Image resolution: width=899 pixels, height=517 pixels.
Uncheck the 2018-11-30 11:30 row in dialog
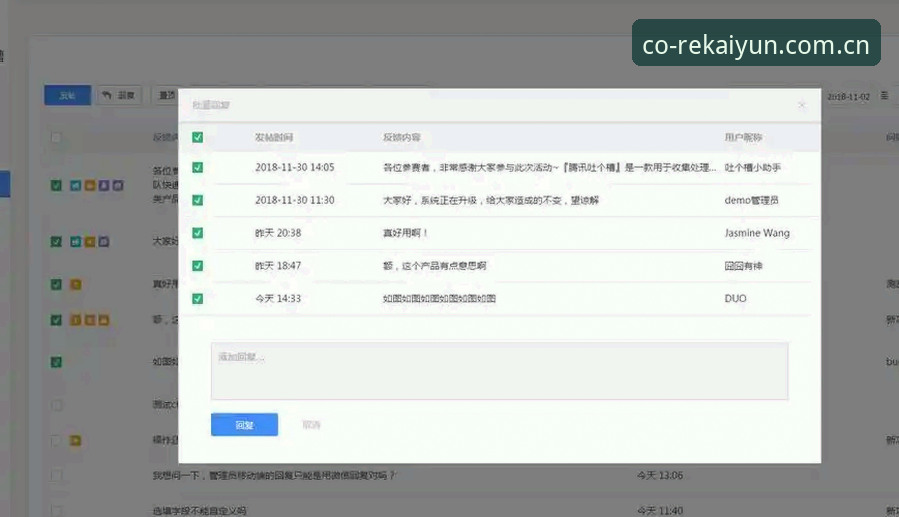click(x=198, y=200)
